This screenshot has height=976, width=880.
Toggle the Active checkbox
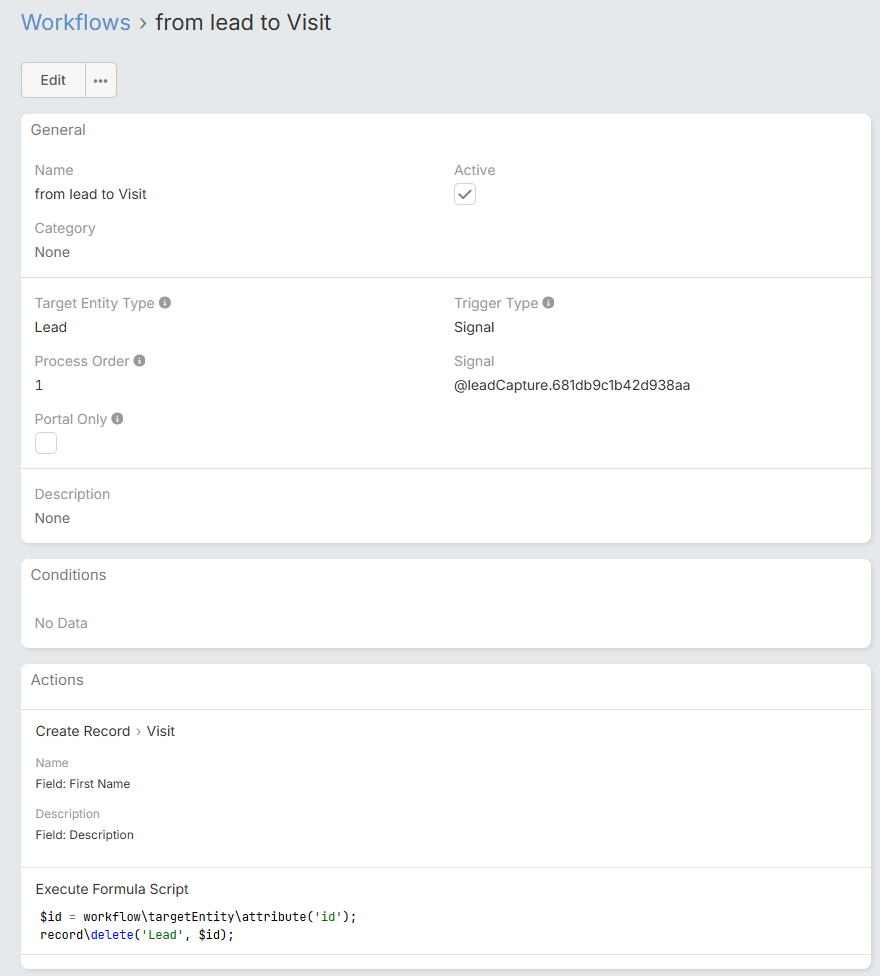point(465,195)
